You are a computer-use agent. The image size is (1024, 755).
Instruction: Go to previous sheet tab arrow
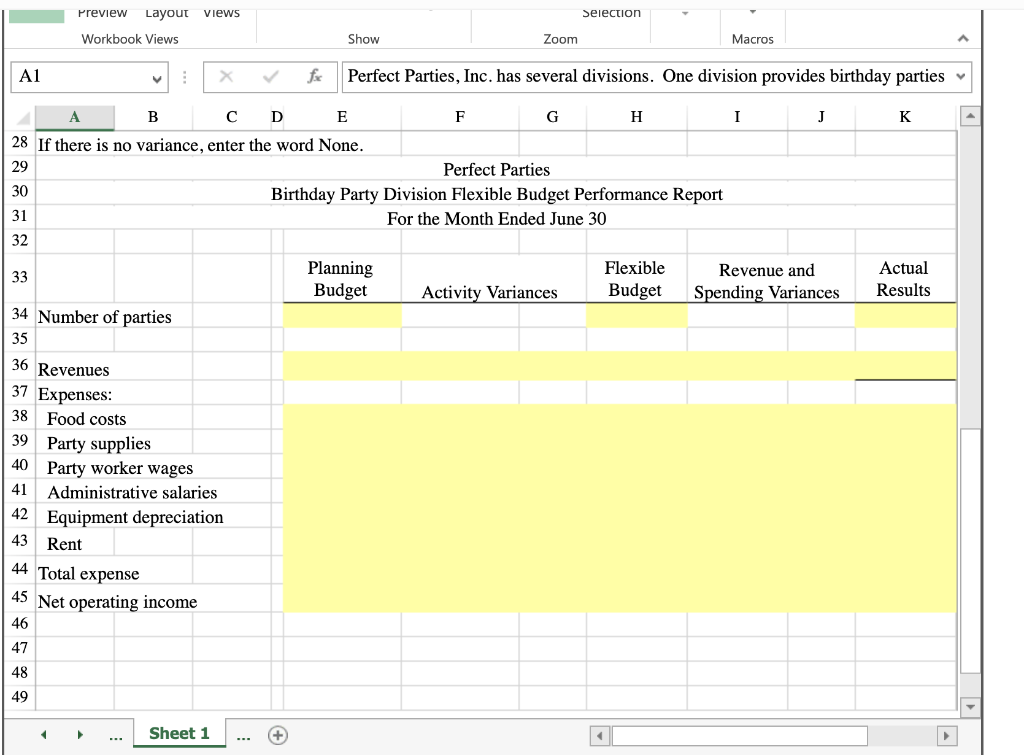click(x=43, y=735)
